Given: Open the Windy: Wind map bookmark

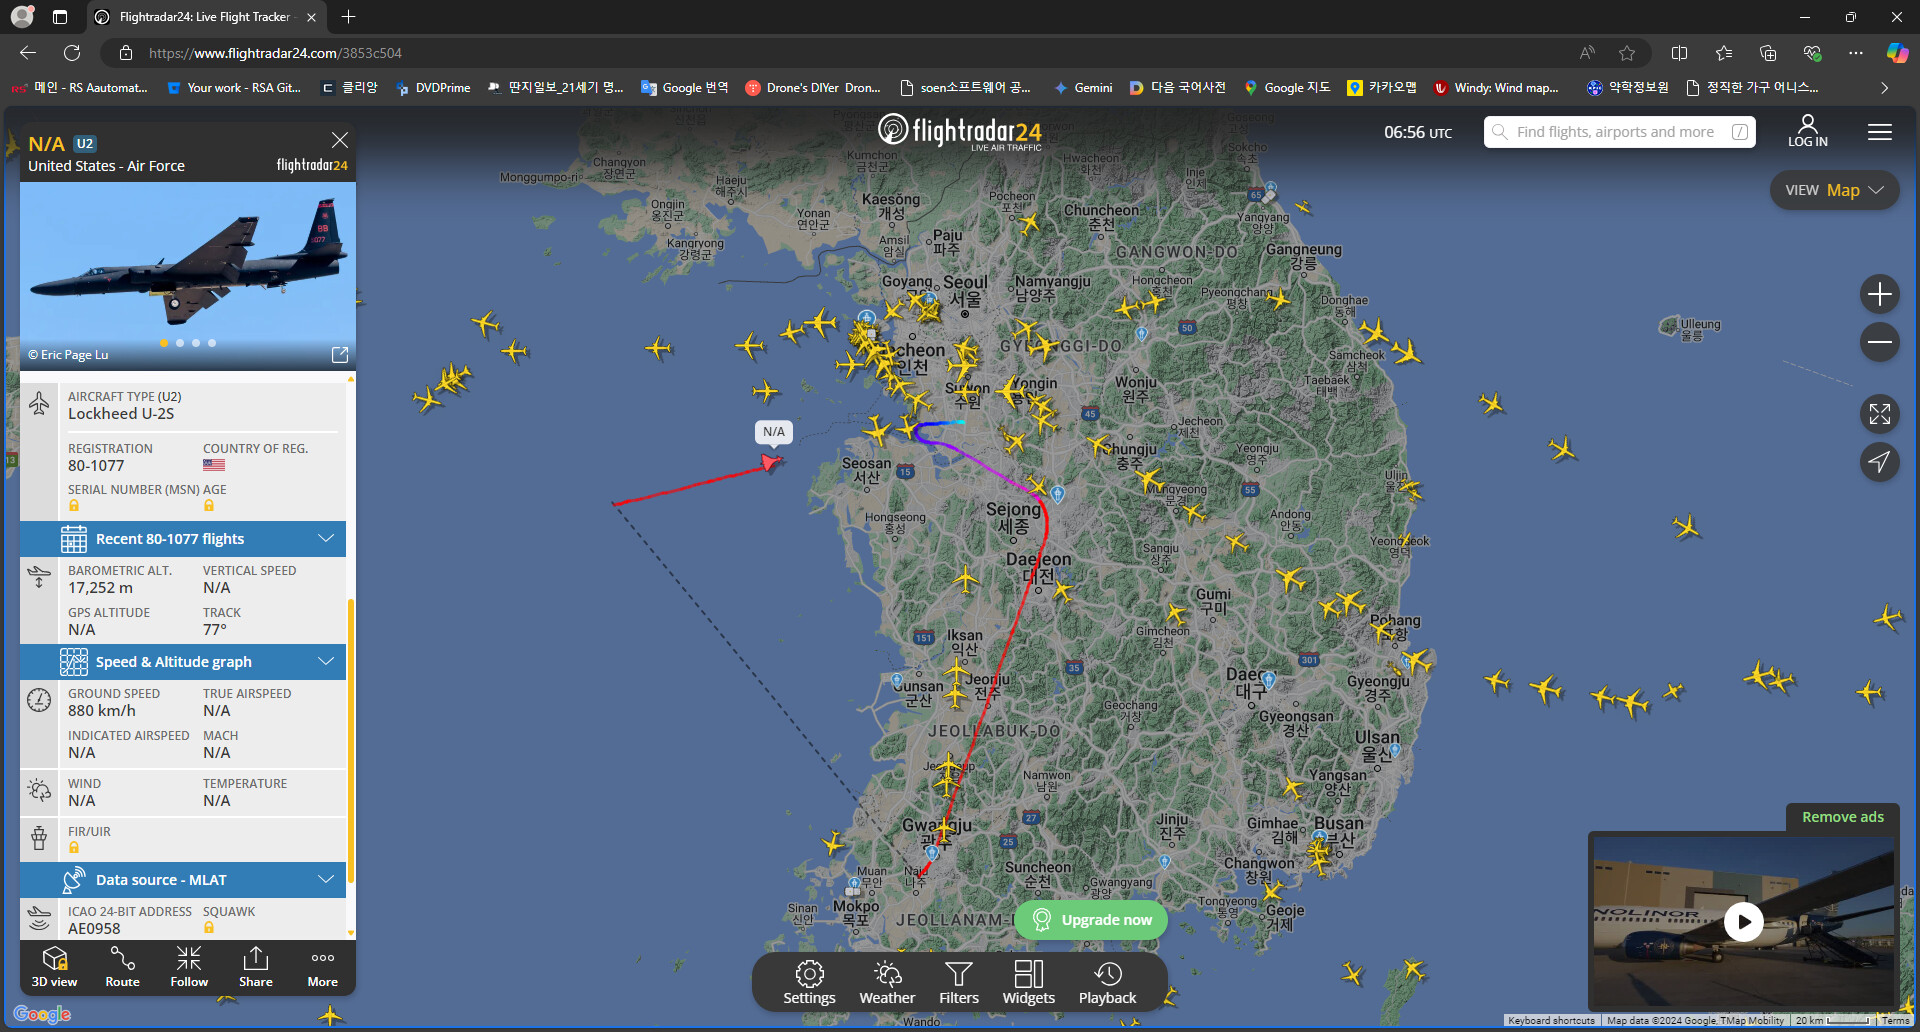Looking at the screenshot, I should [x=1496, y=88].
